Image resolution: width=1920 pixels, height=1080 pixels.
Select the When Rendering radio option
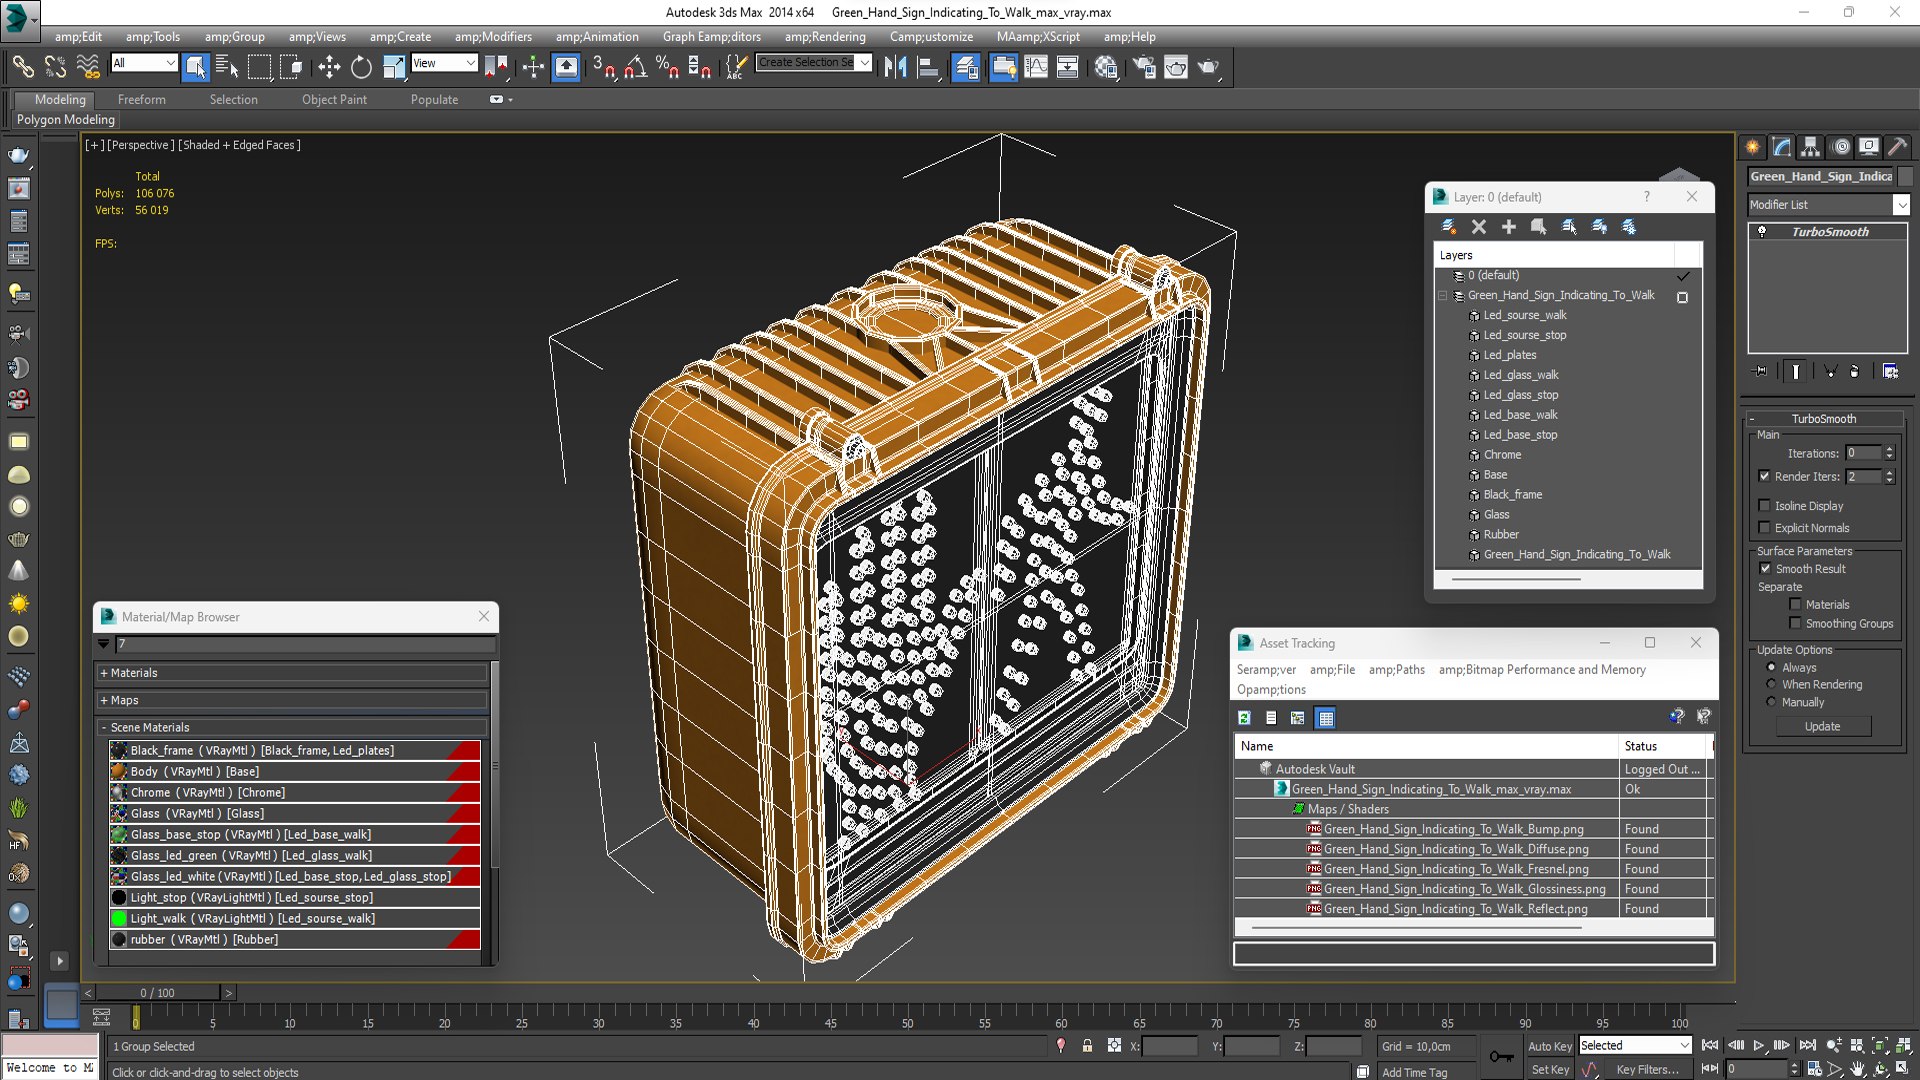pyautogui.click(x=1771, y=685)
